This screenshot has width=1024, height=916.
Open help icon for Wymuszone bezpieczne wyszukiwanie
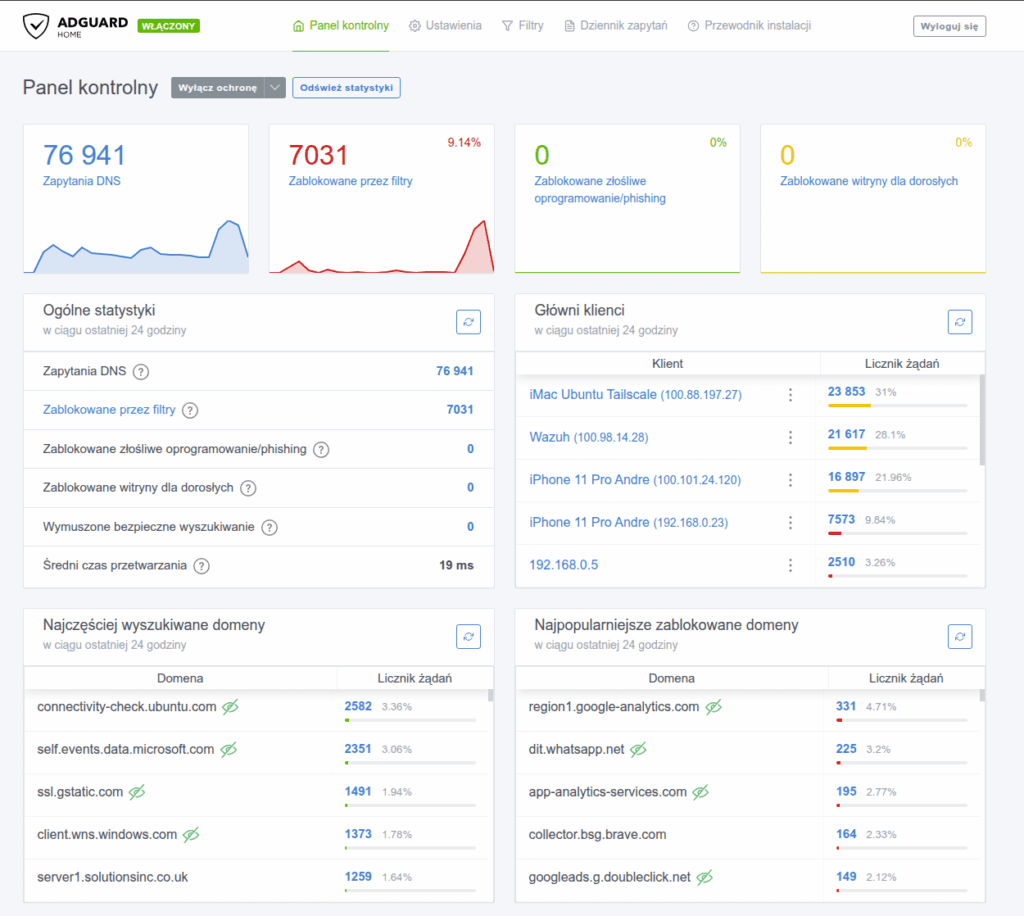pyautogui.click(x=269, y=527)
